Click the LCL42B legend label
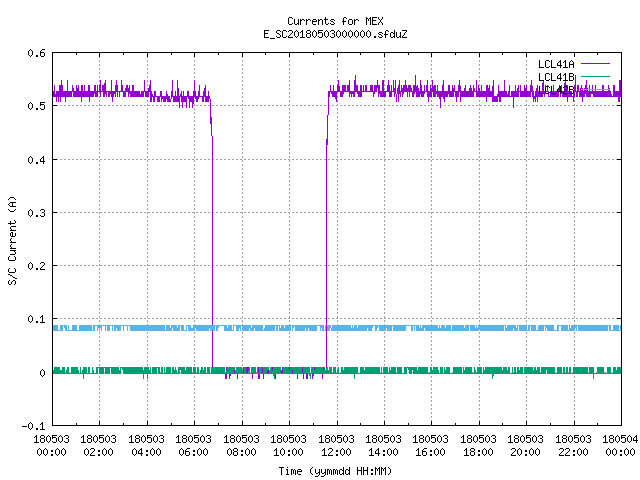 (x=556, y=90)
